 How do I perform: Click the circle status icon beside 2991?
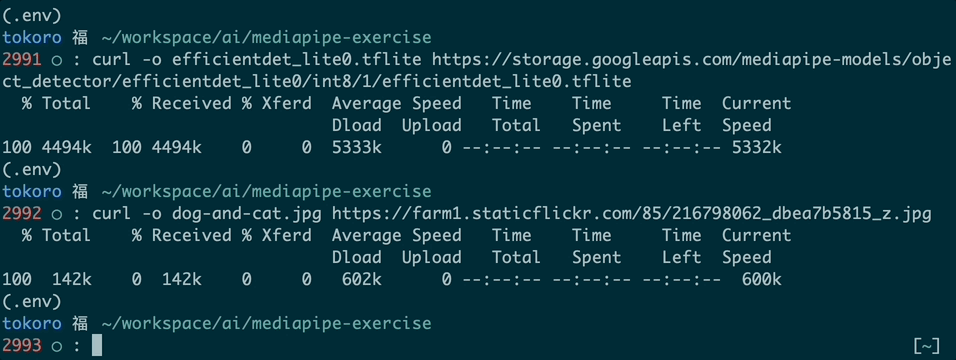coord(57,60)
